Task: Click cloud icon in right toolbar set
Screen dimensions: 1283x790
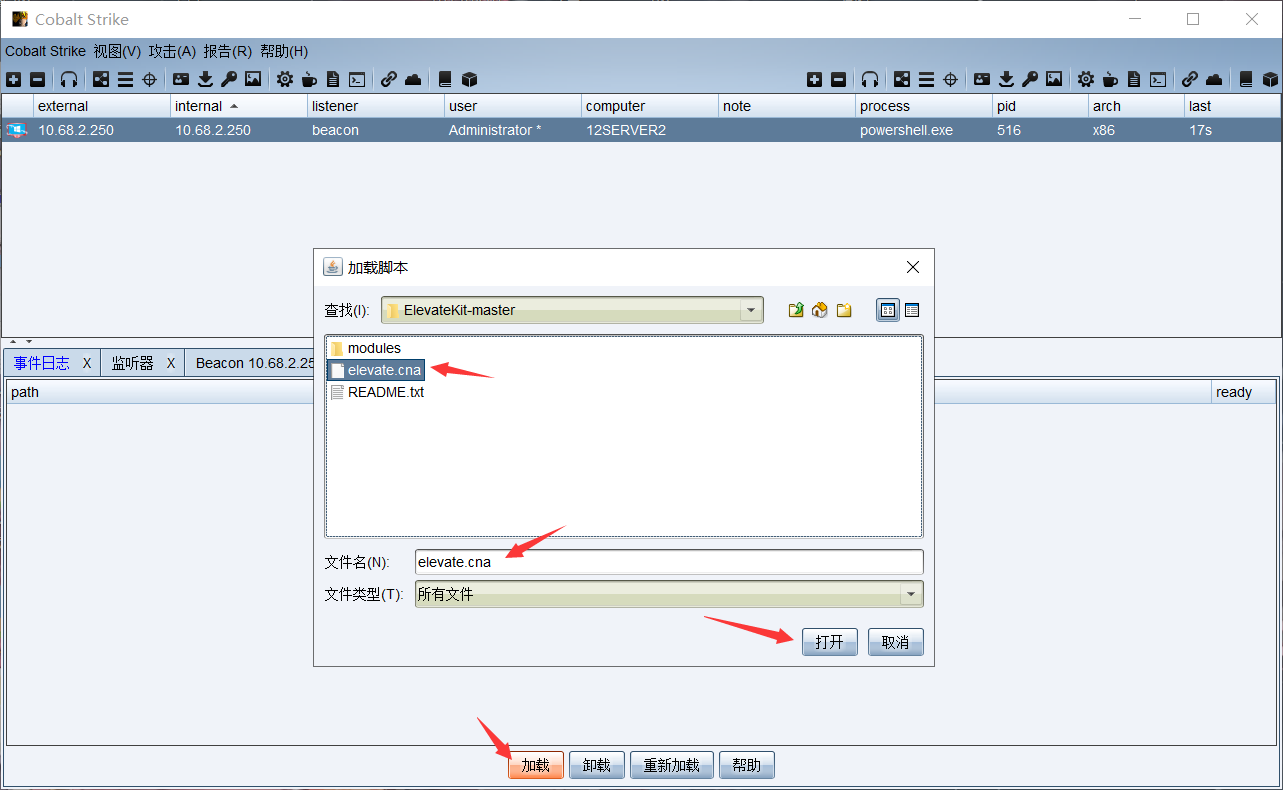Action: click(1214, 79)
